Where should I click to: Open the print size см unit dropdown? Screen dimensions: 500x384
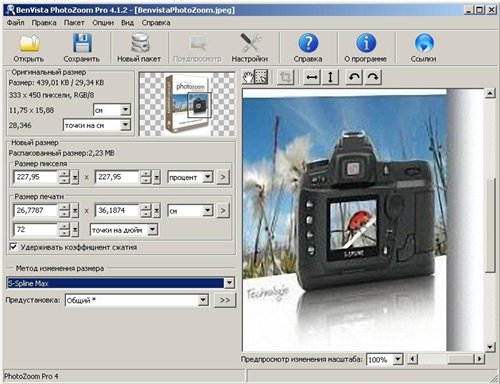(x=207, y=210)
